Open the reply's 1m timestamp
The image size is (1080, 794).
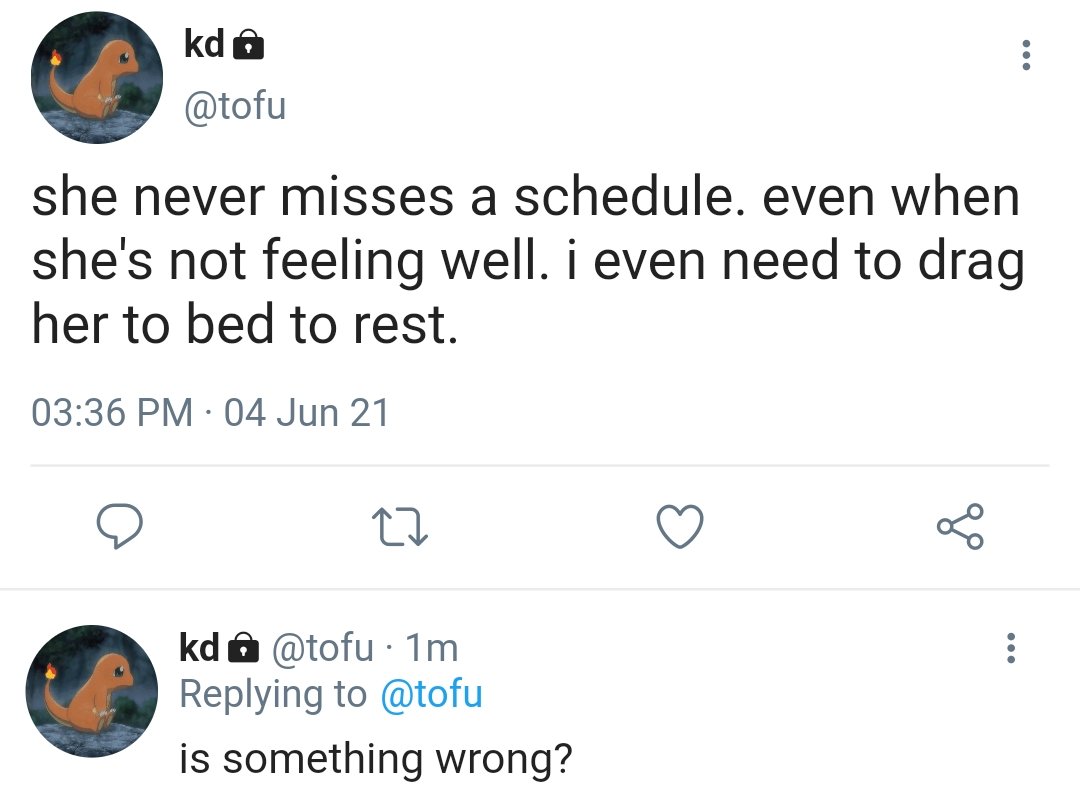431,648
